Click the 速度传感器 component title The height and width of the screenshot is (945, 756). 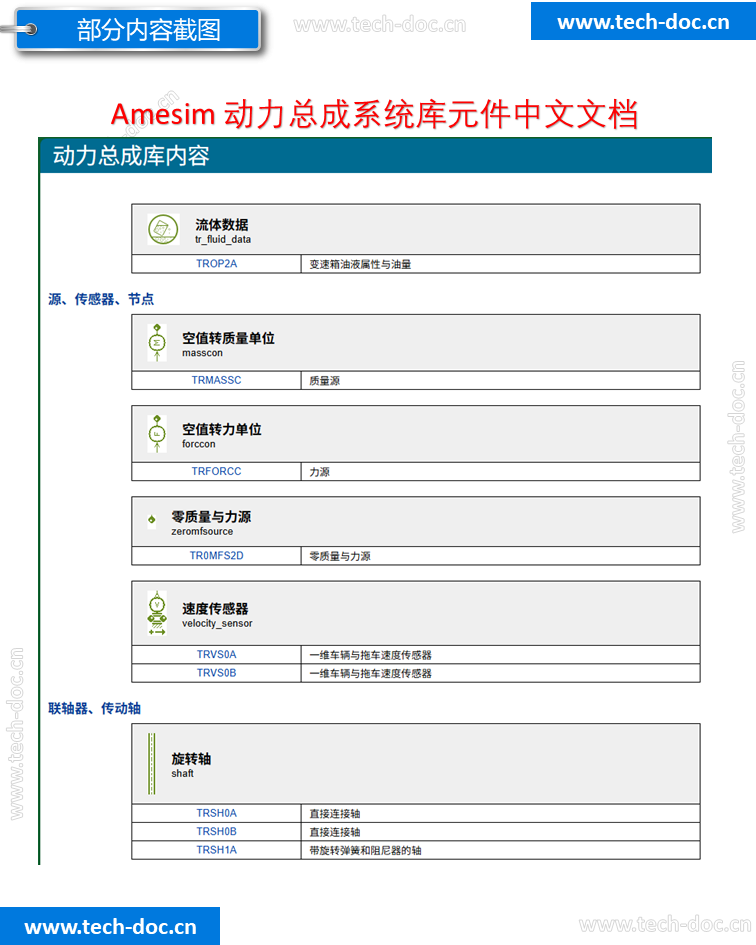(215, 609)
